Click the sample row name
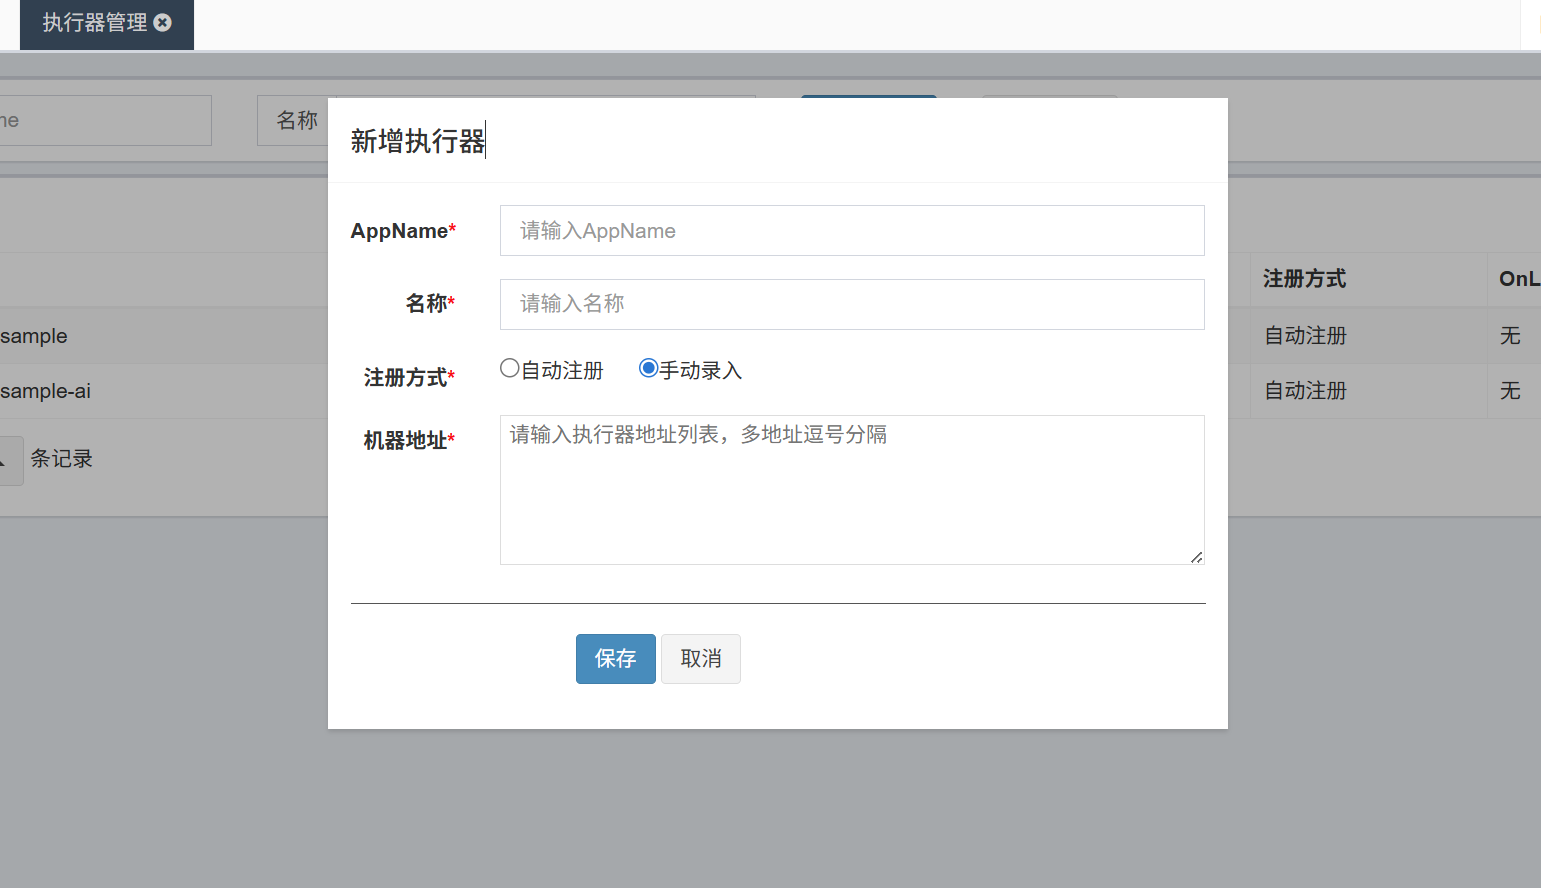 pyautogui.click(x=34, y=336)
